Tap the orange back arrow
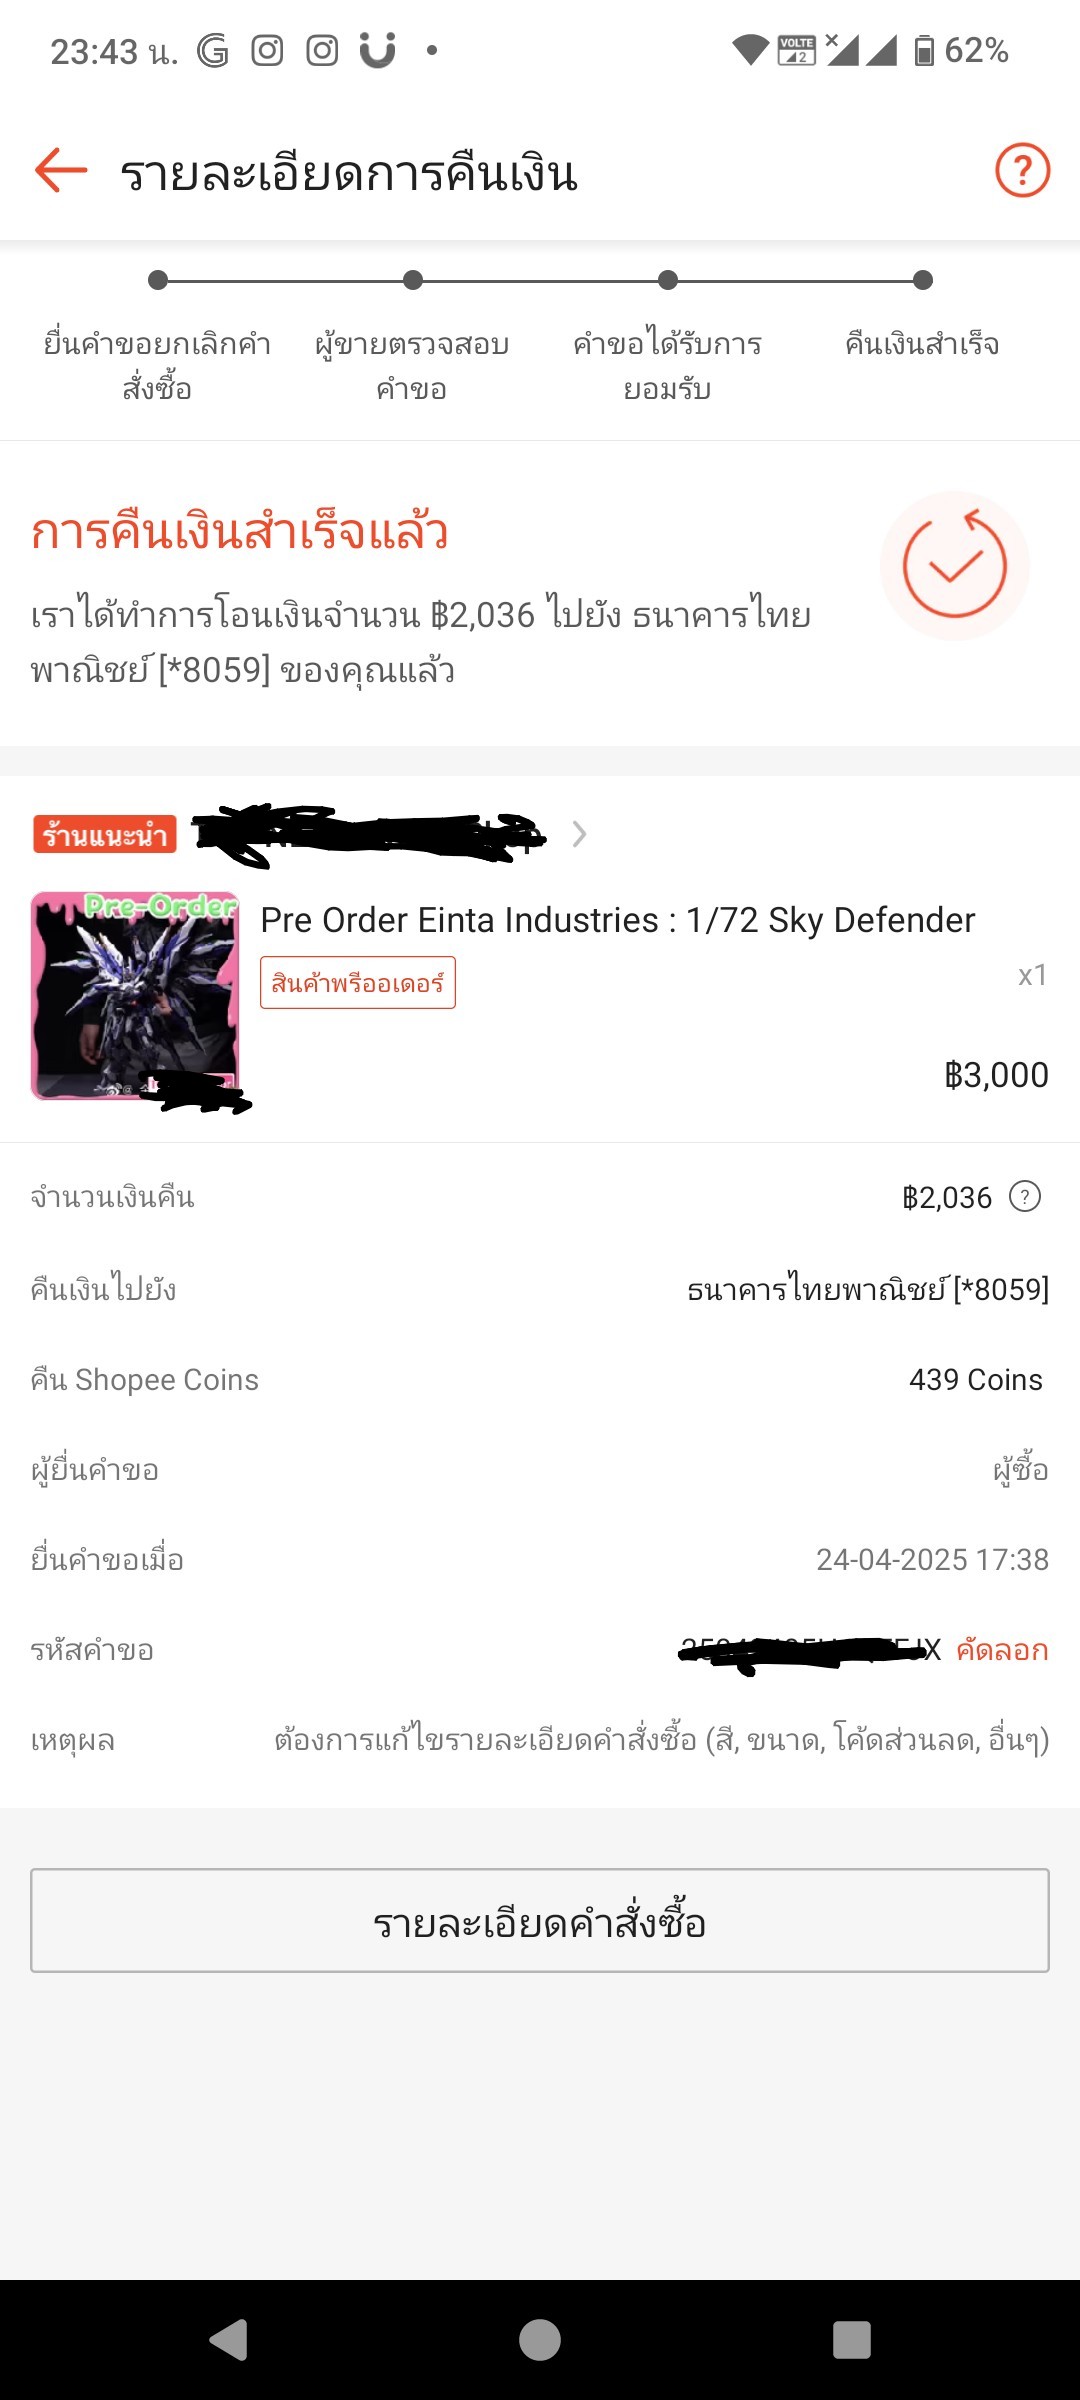The width and height of the screenshot is (1080, 2400). click(x=61, y=171)
